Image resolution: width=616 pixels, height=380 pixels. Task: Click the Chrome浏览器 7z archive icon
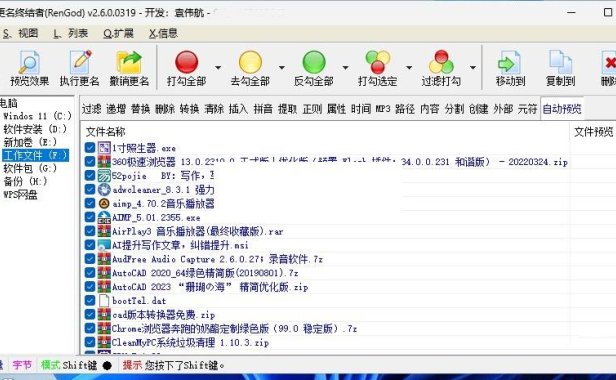coord(104,329)
